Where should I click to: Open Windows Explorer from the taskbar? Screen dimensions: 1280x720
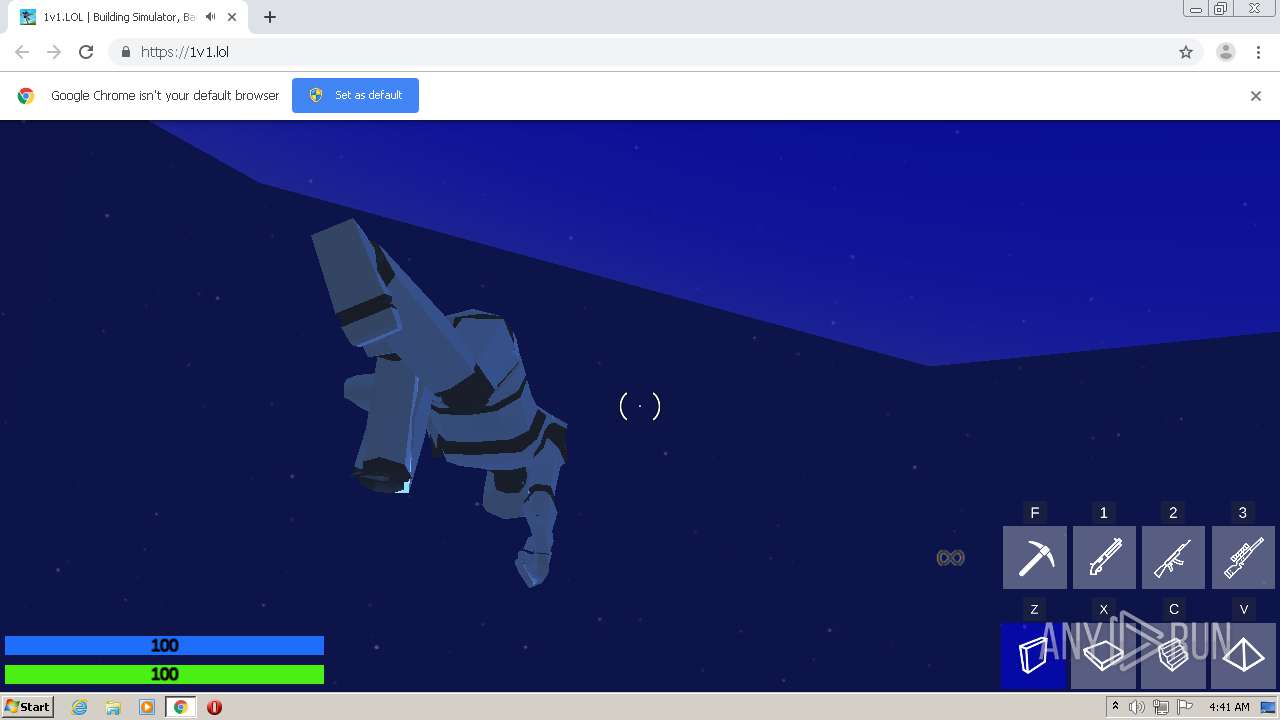pyautogui.click(x=113, y=707)
